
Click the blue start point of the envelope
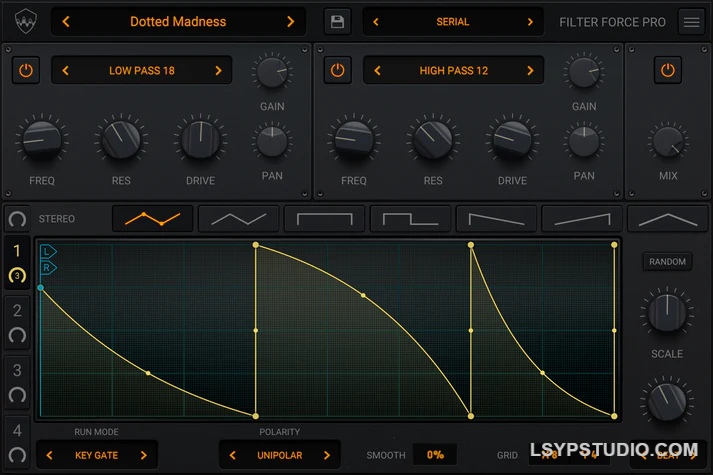[40, 288]
